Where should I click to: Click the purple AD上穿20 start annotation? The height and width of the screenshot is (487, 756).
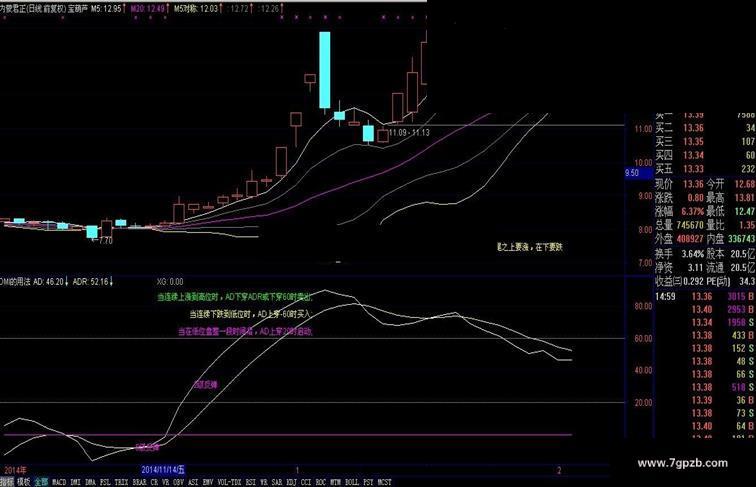tap(245, 332)
